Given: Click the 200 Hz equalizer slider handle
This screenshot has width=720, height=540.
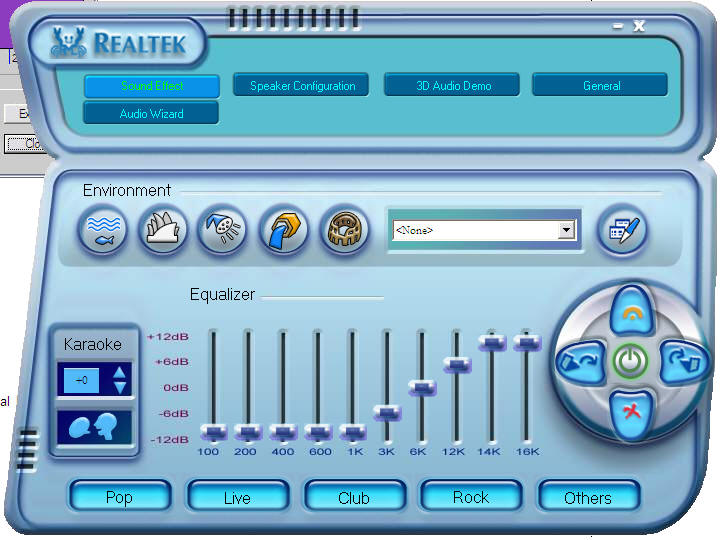Looking at the screenshot, I should [x=248, y=432].
